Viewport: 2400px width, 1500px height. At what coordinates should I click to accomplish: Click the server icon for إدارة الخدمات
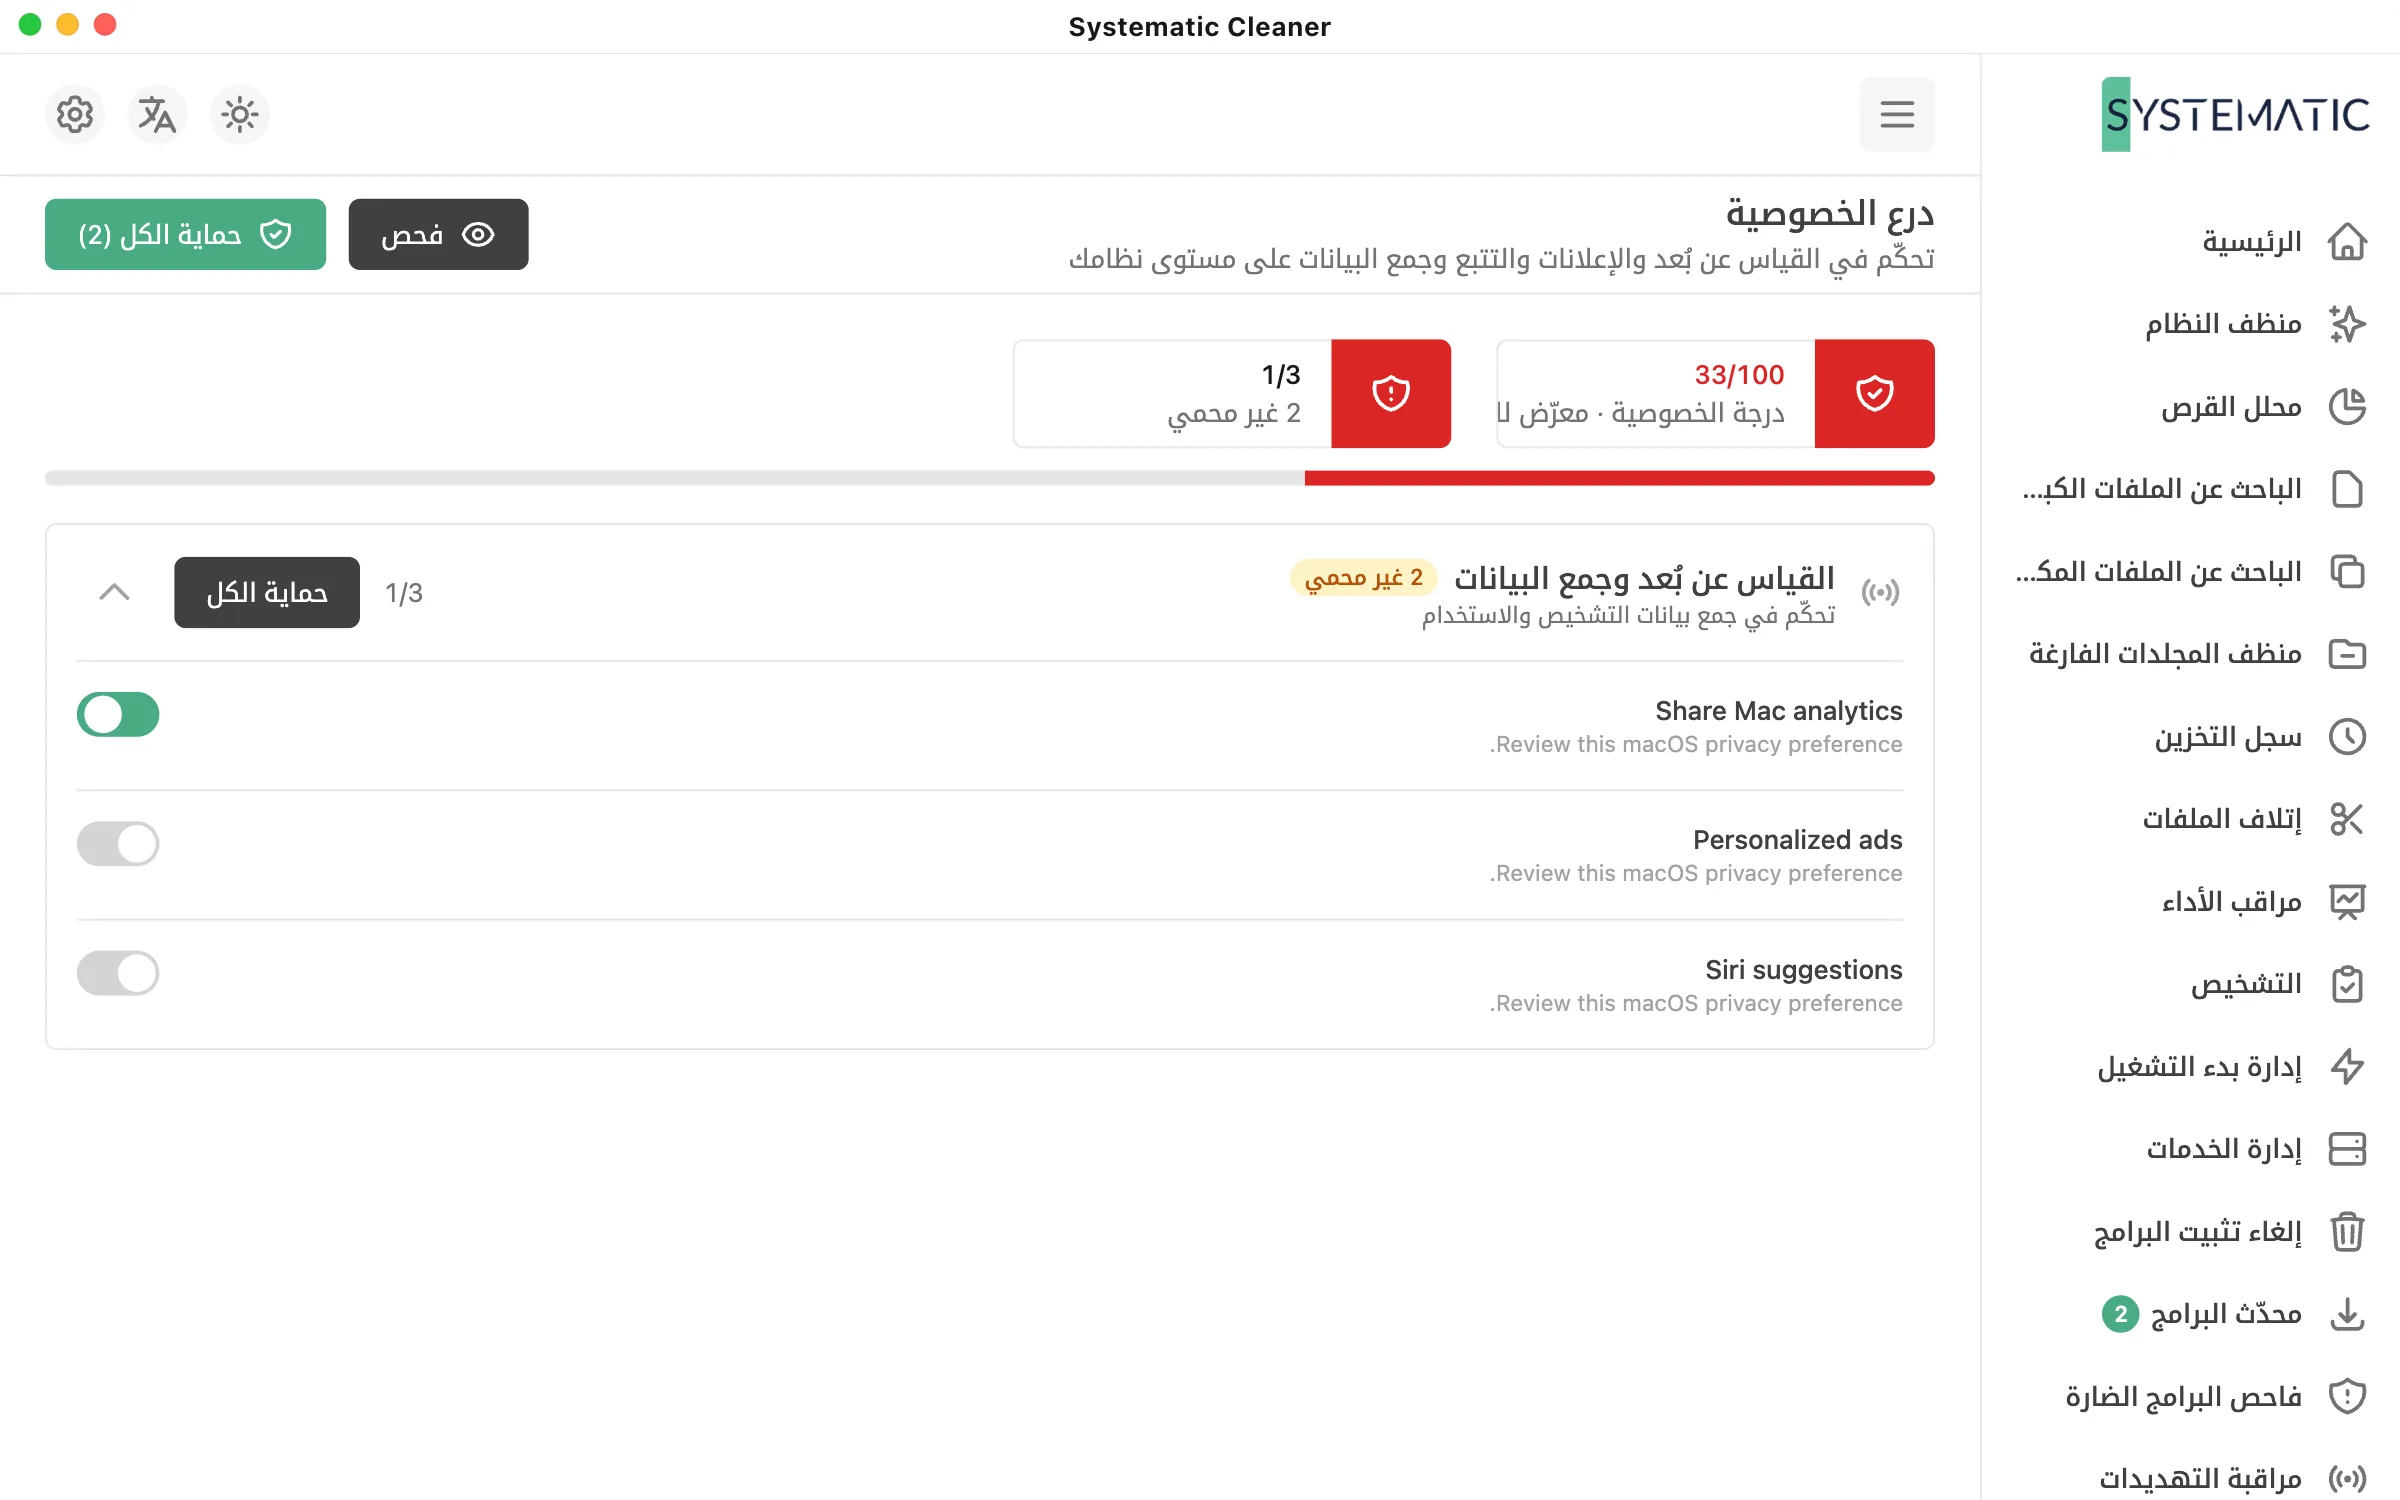click(x=2347, y=1149)
